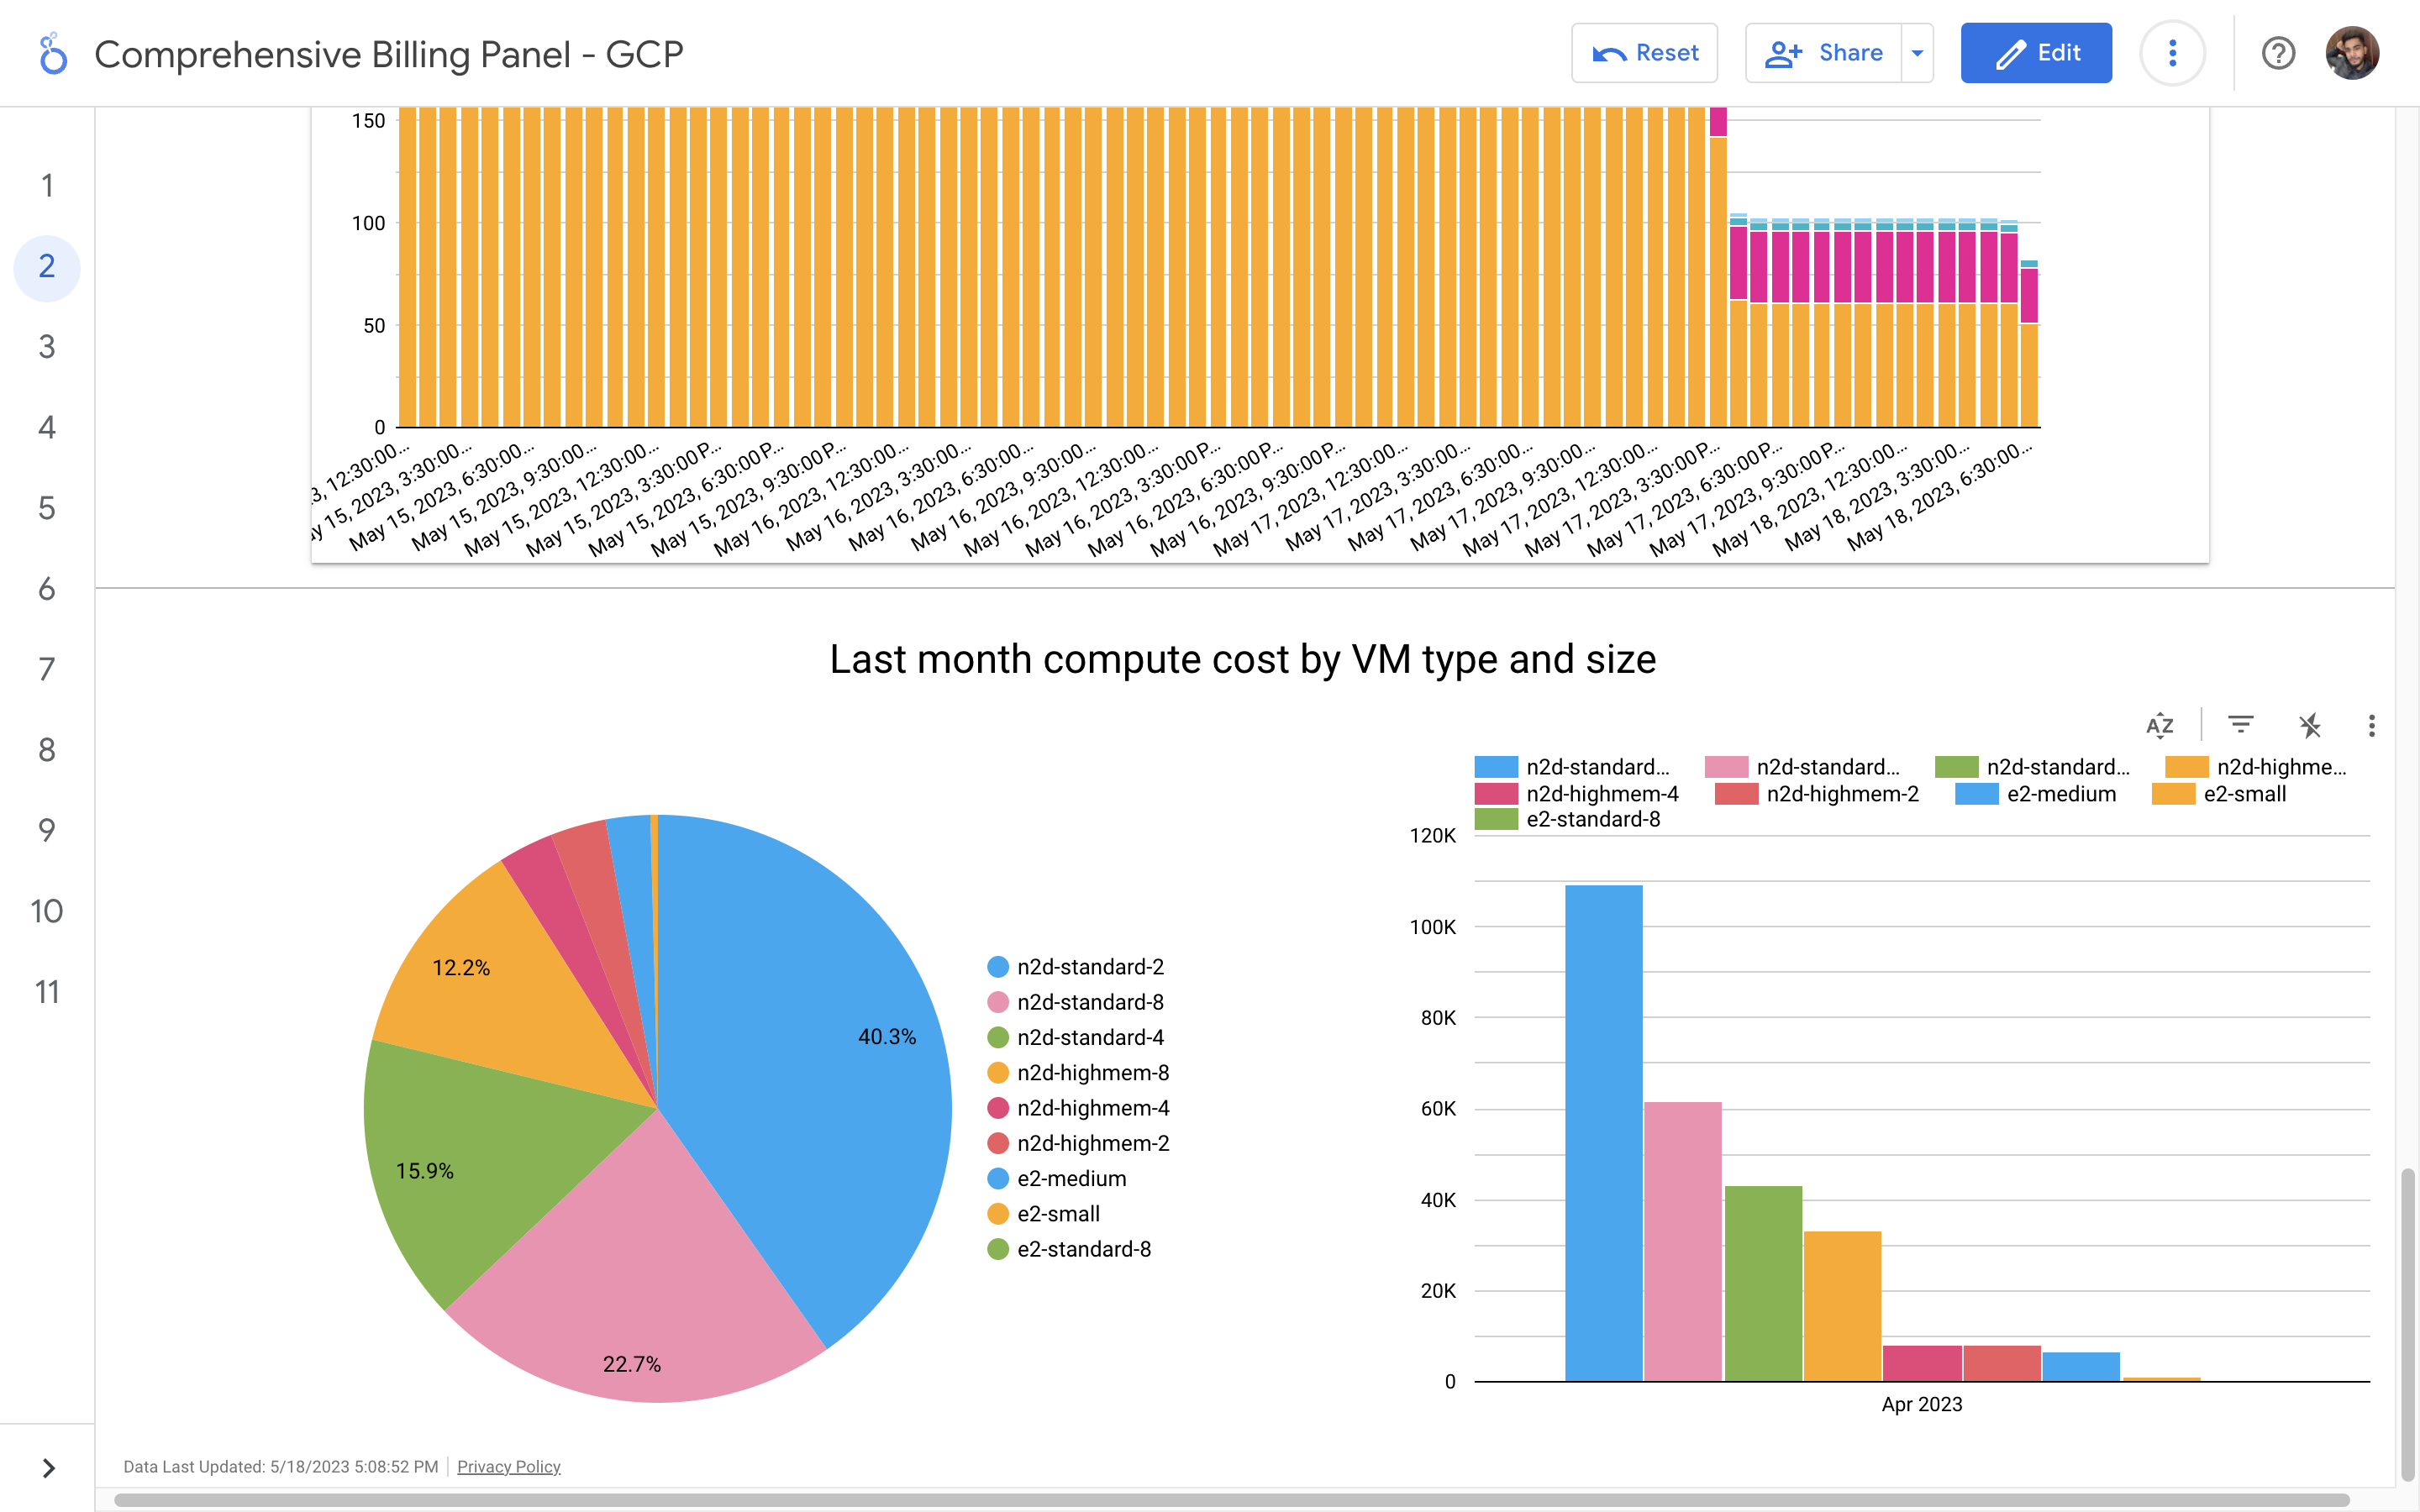
Task: Open the report's vertical dots menu
Action: 2172,53
